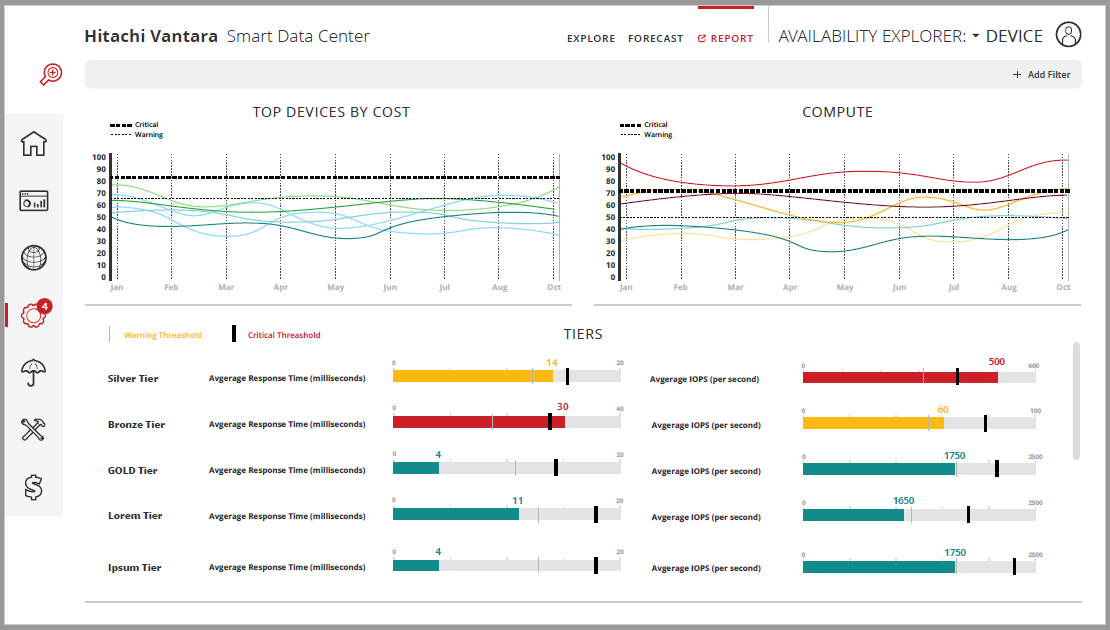This screenshot has width=1110, height=630.
Task: Click Warning legend in Compute chart
Action: 658,134
